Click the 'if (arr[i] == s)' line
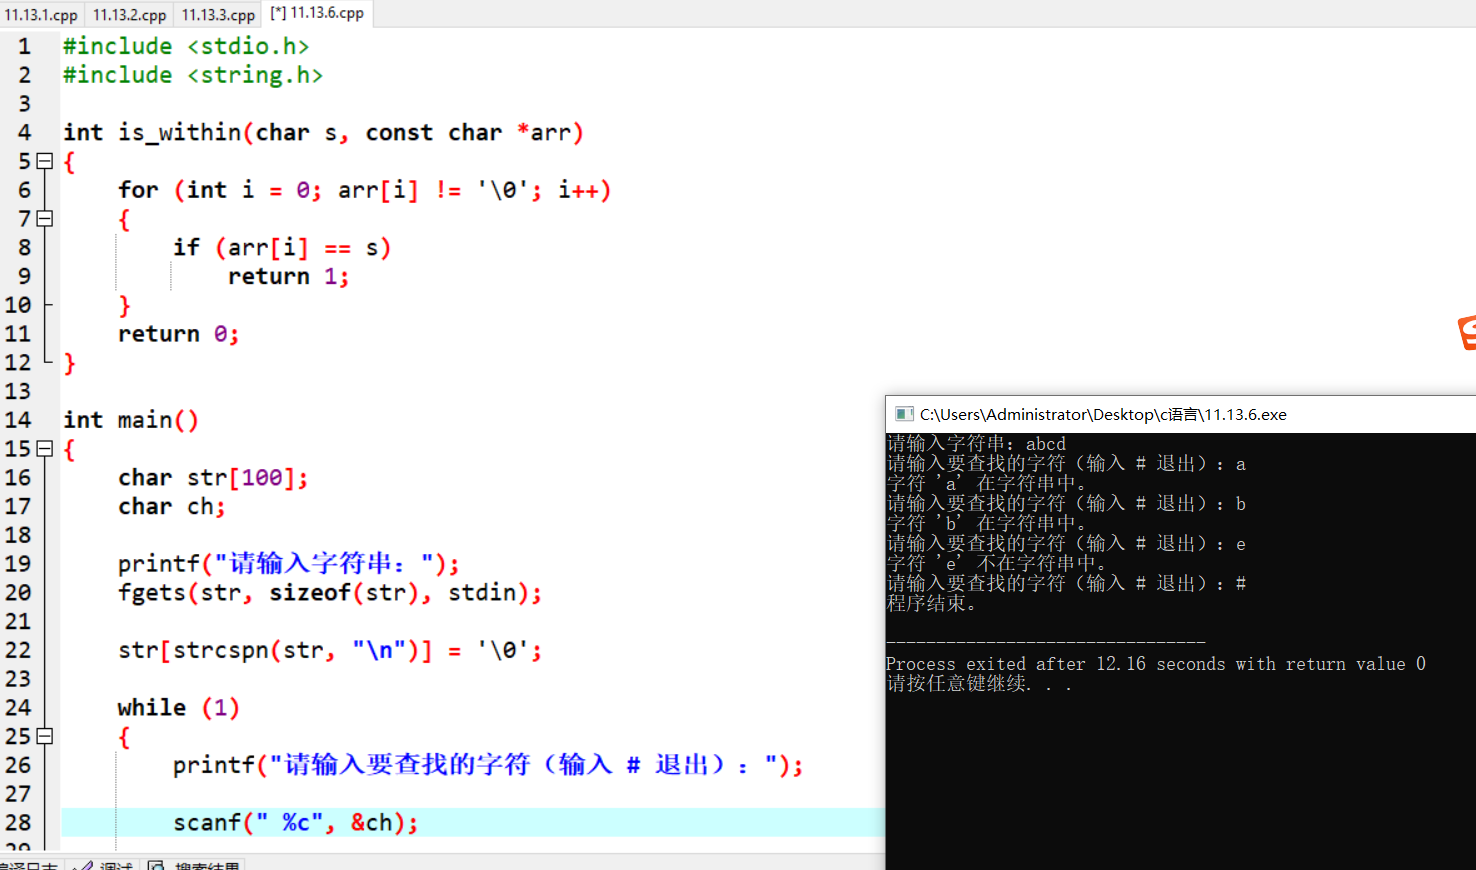 (x=281, y=247)
